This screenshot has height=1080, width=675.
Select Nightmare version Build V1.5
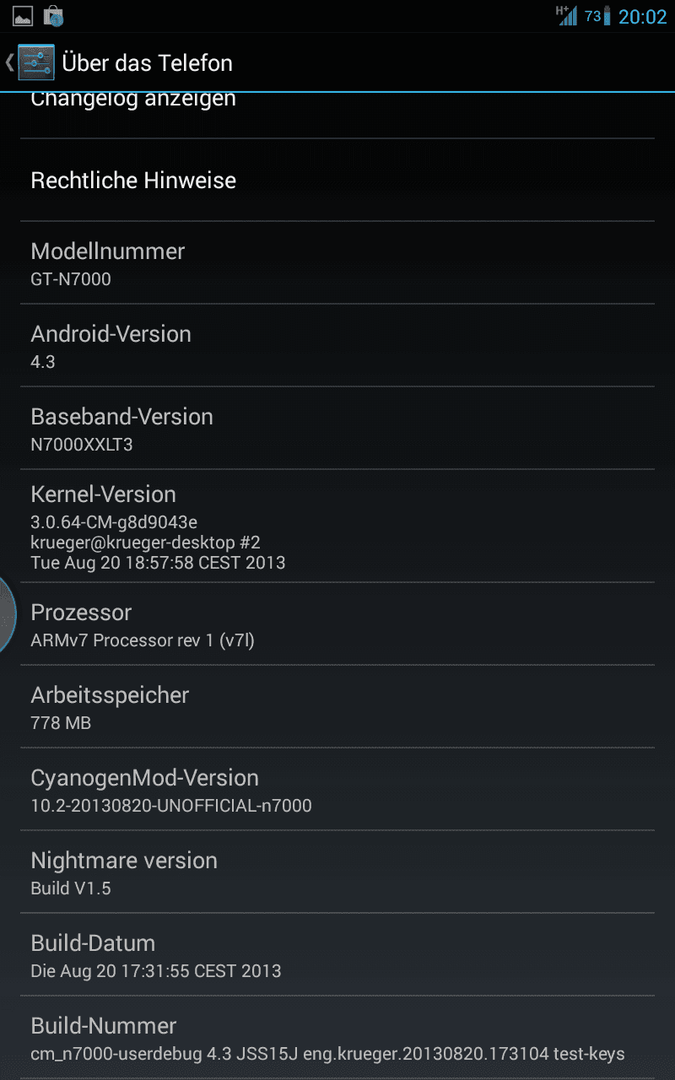[x=338, y=871]
